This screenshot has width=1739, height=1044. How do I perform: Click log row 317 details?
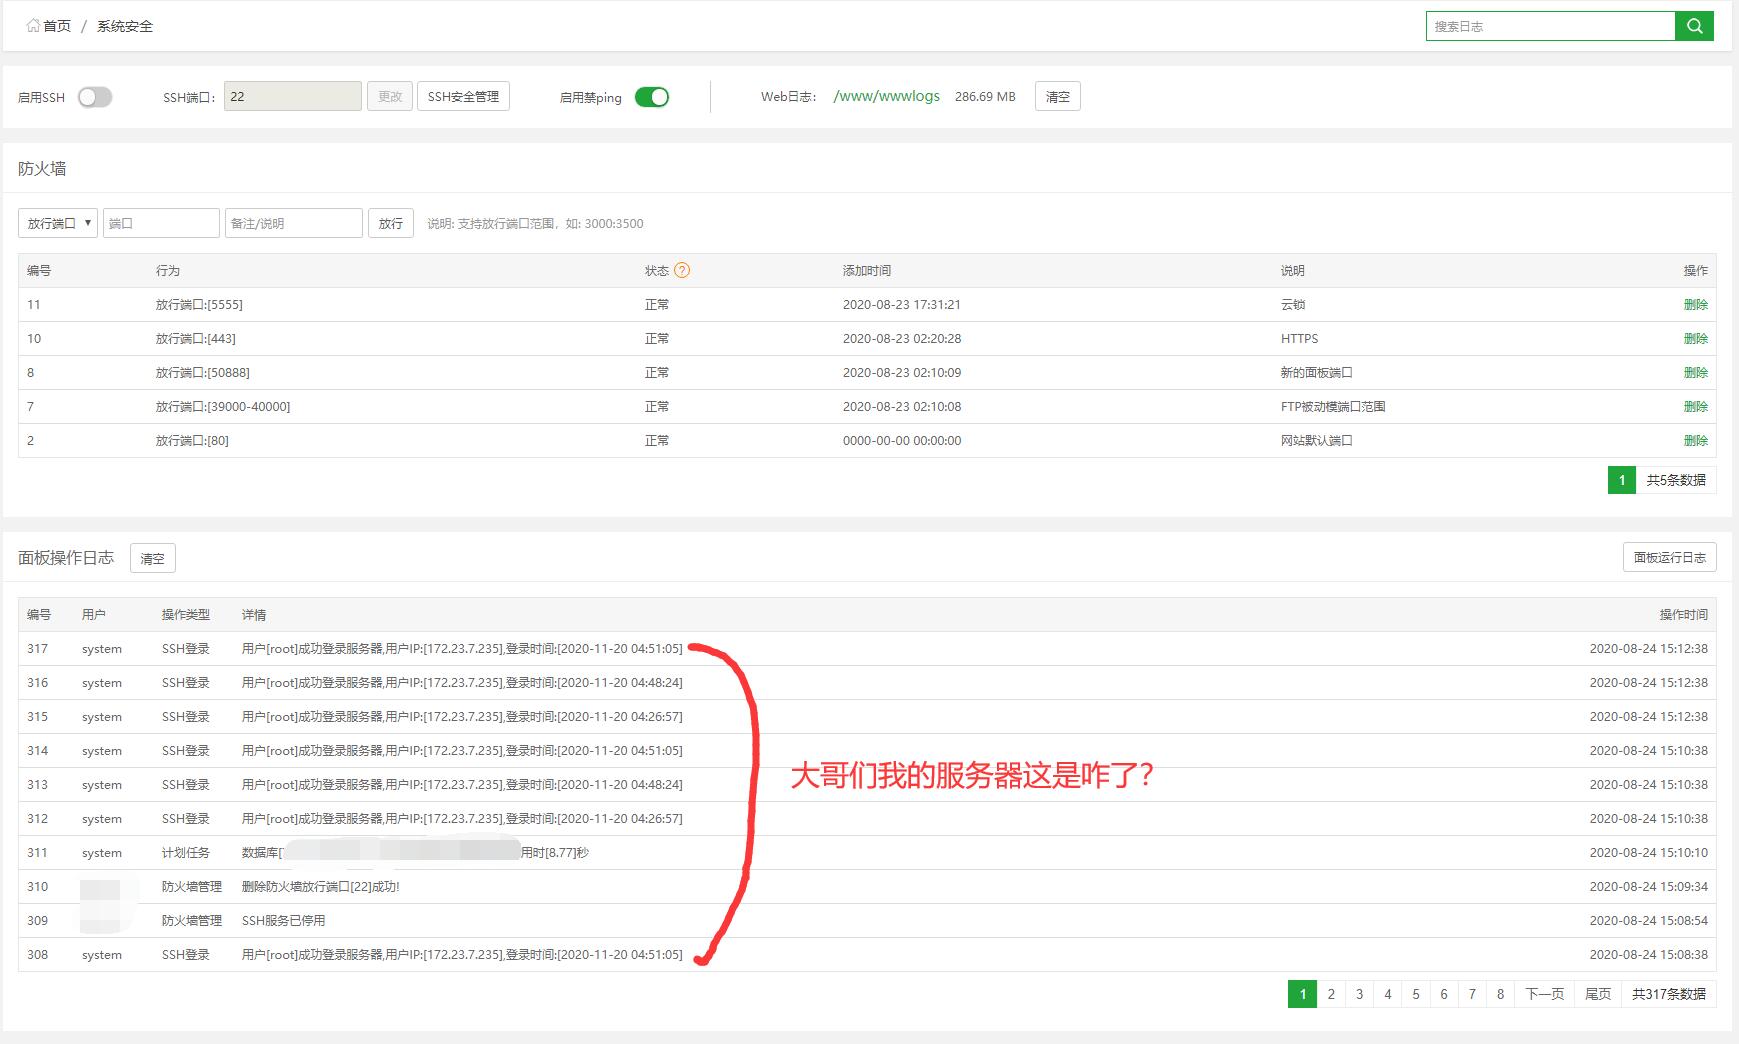[462, 648]
